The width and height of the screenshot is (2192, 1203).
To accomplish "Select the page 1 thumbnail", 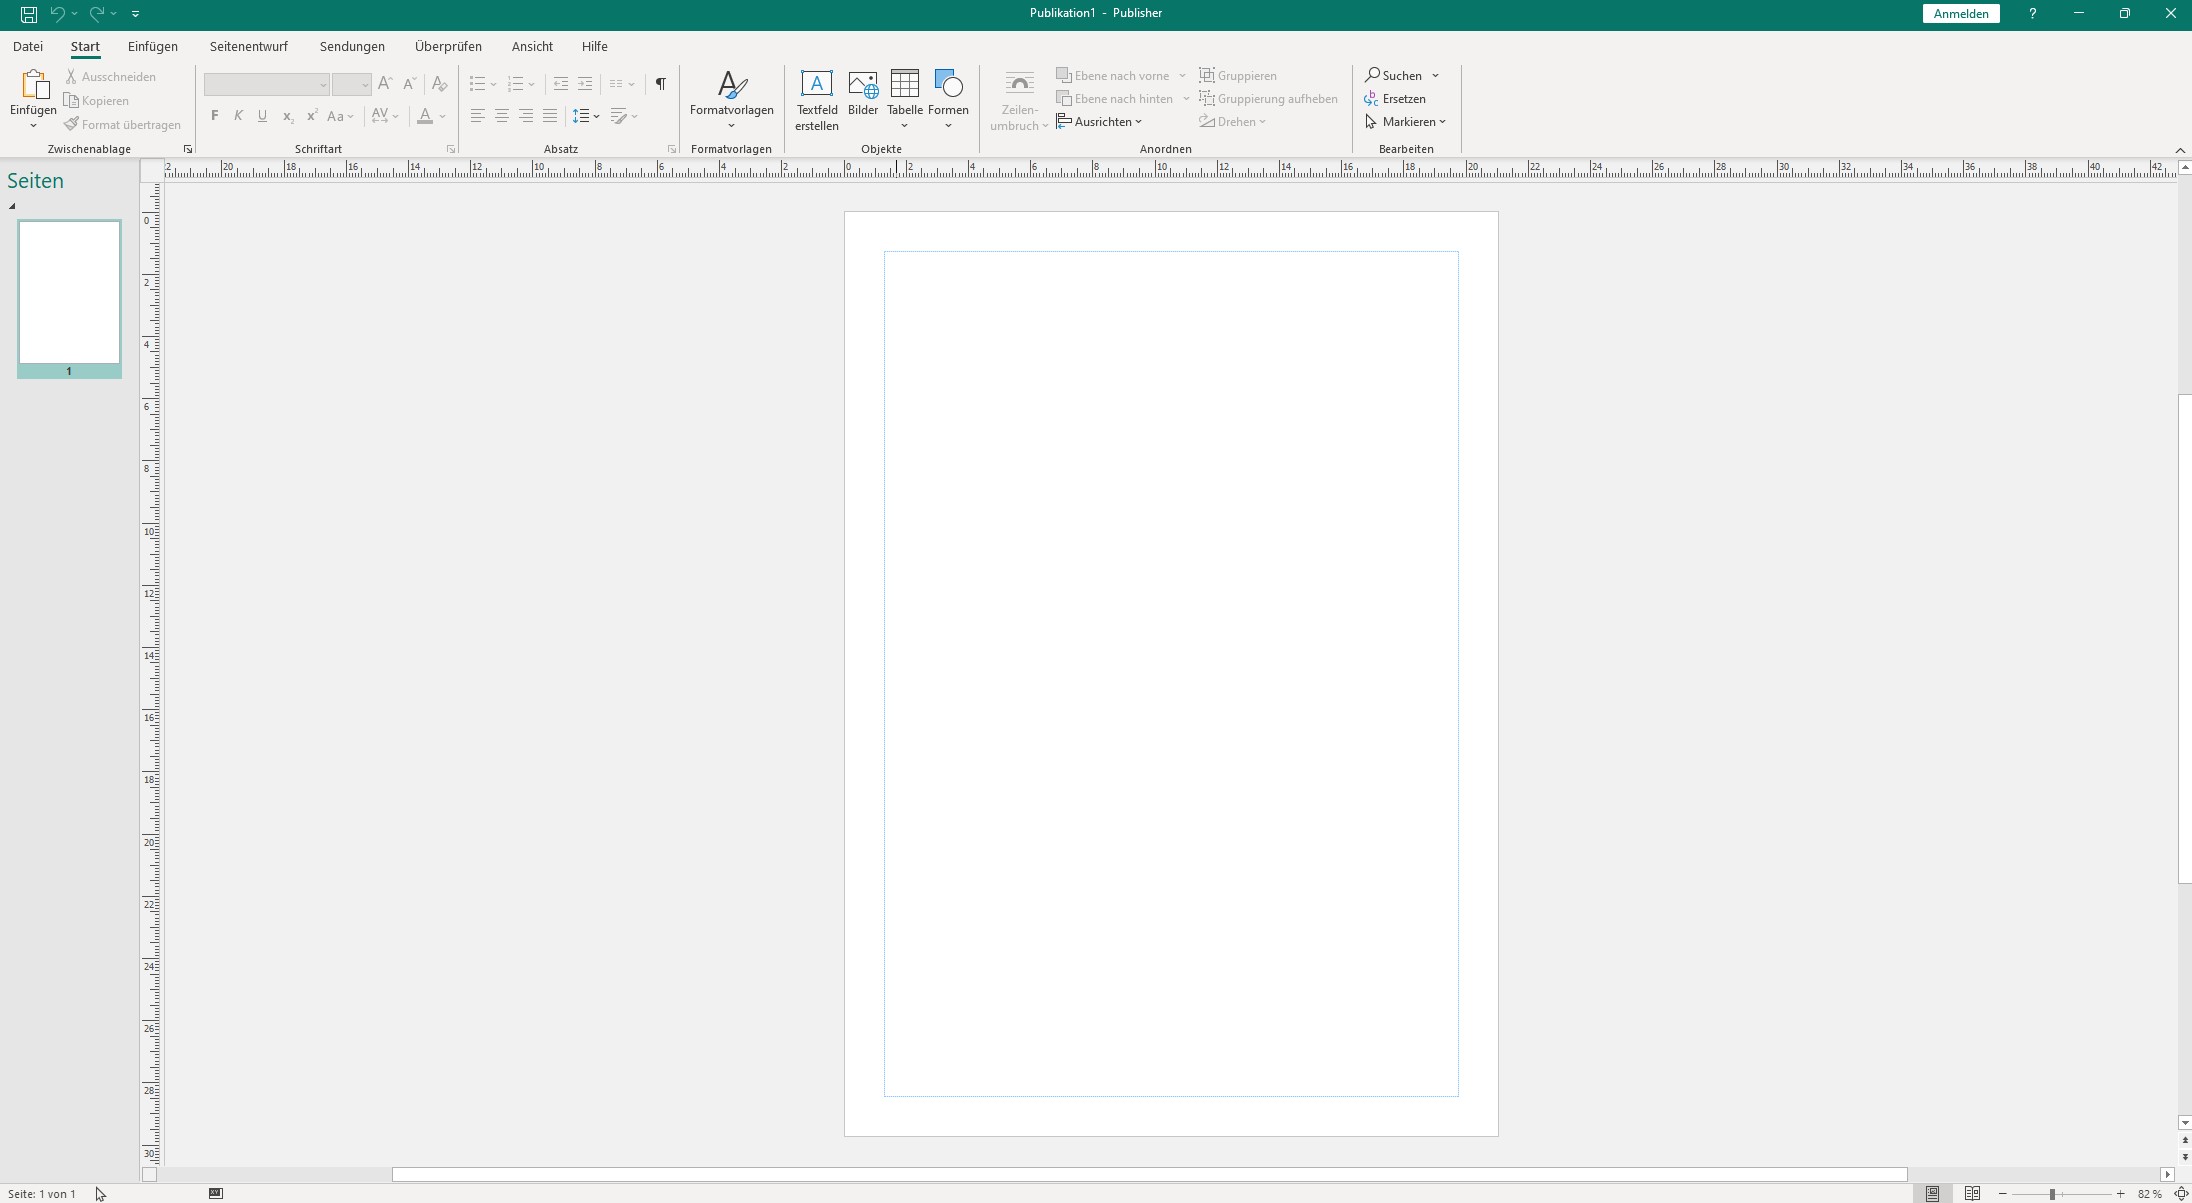I will (69, 292).
